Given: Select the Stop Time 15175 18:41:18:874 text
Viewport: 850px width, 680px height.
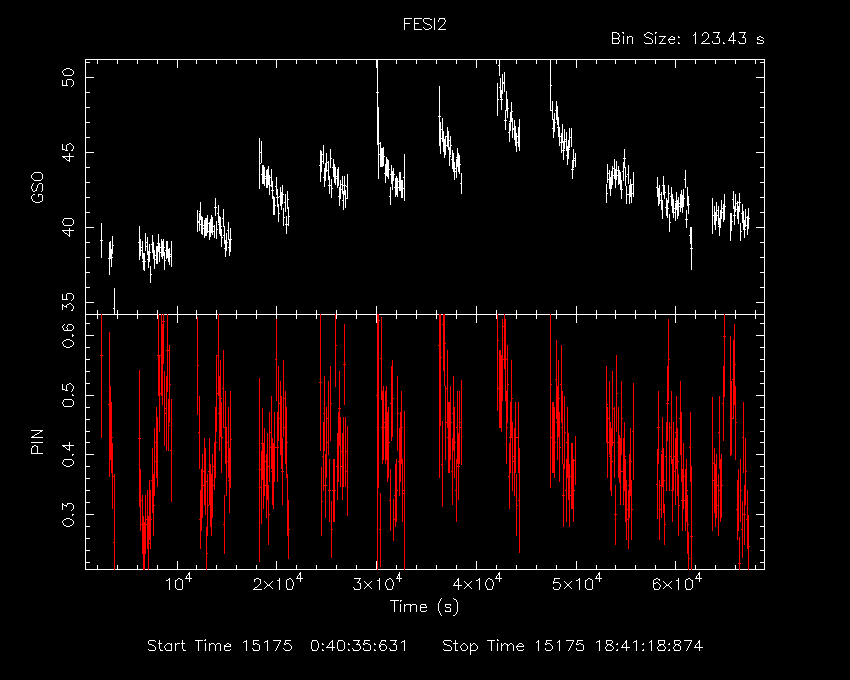Looking at the screenshot, I should click(572, 646).
